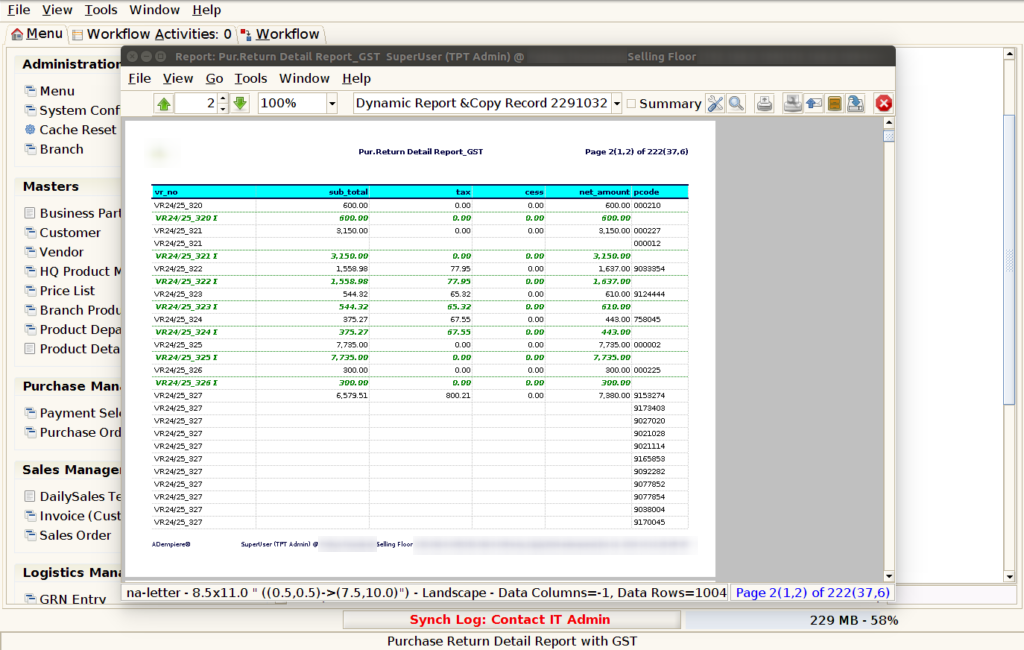
Task: Go to previous page with green up arrow
Action: (x=164, y=103)
